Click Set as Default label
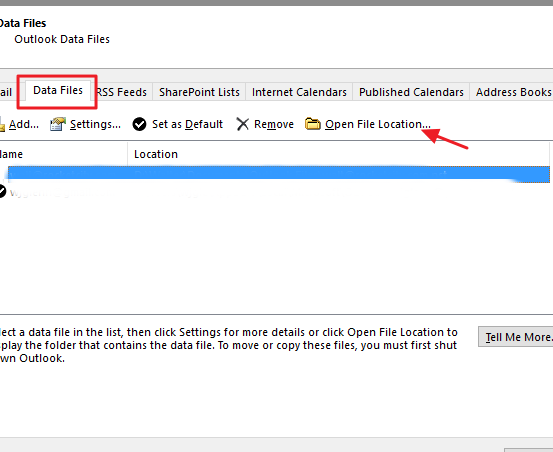 (x=187, y=124)
